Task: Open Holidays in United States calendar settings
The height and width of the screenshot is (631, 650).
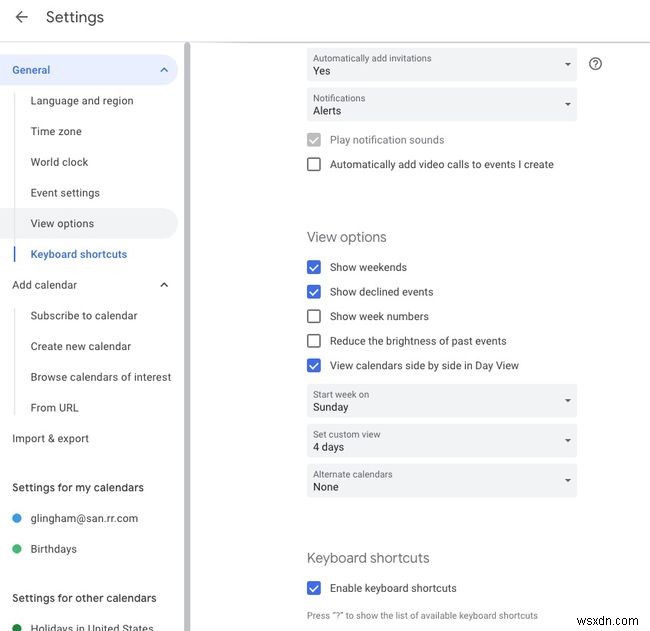Action: (x=92, y=626)
